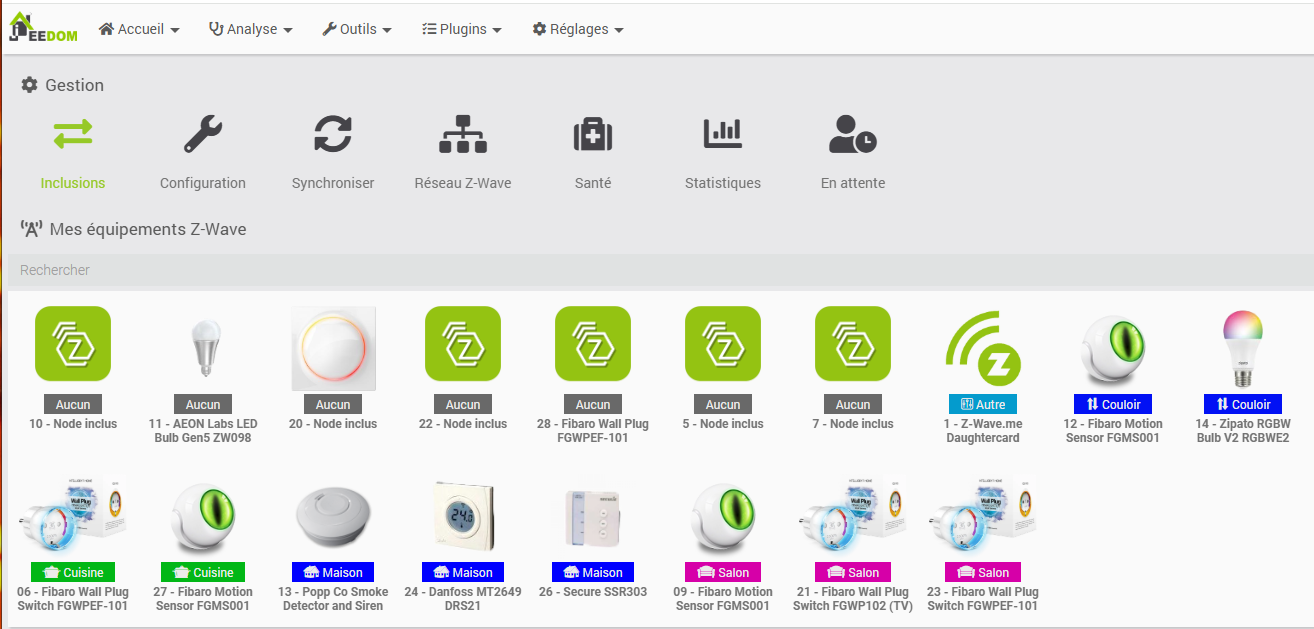Screen dimensions: 1314x629
Task: Click '20 - Node inclus' label
Action: (333, 424)
